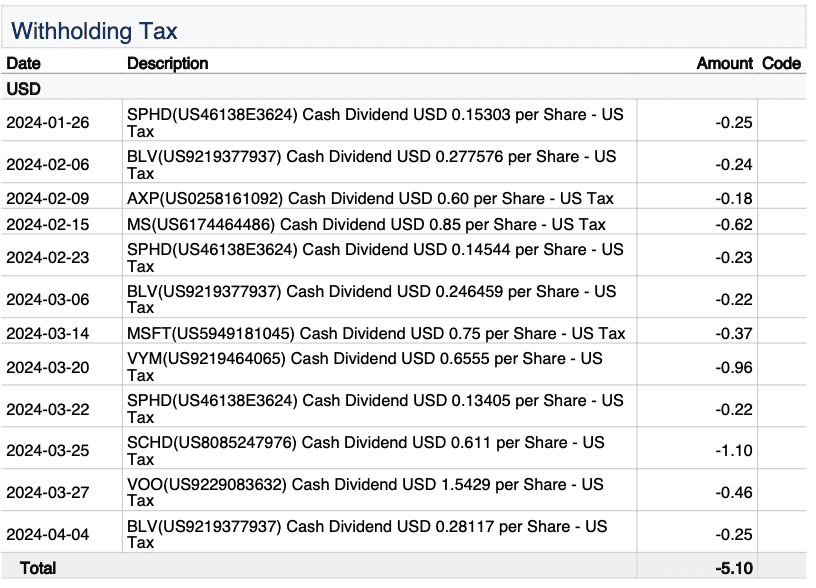Click the -0.25 amount for 2024-04-04
Image resolution: width=816 pixels, height=588 pixels.
[x=734, y=534]
